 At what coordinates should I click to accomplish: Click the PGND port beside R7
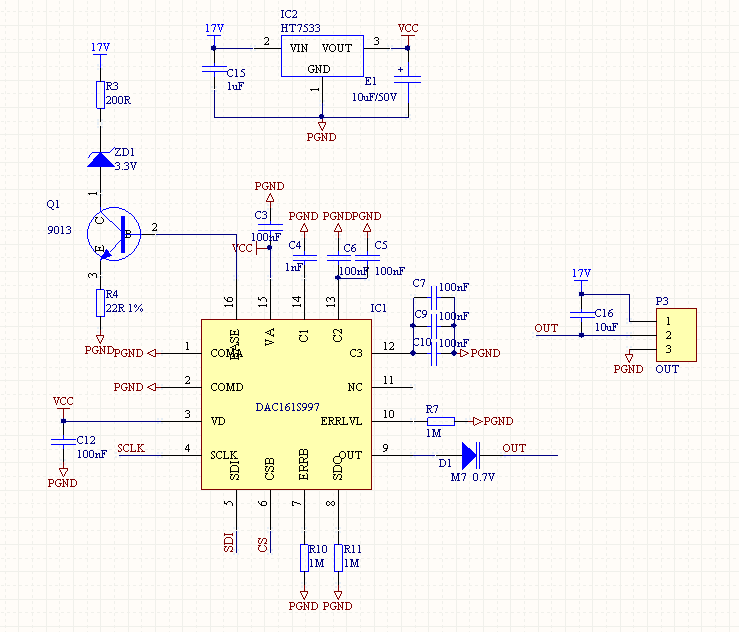pyautogui.click(x=493, y=421)
